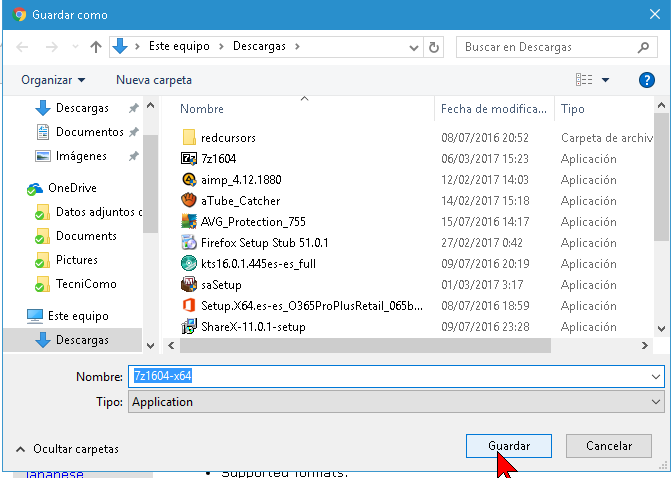
Task: Click the Chrome icon in title bar
Action: (19, 15)
